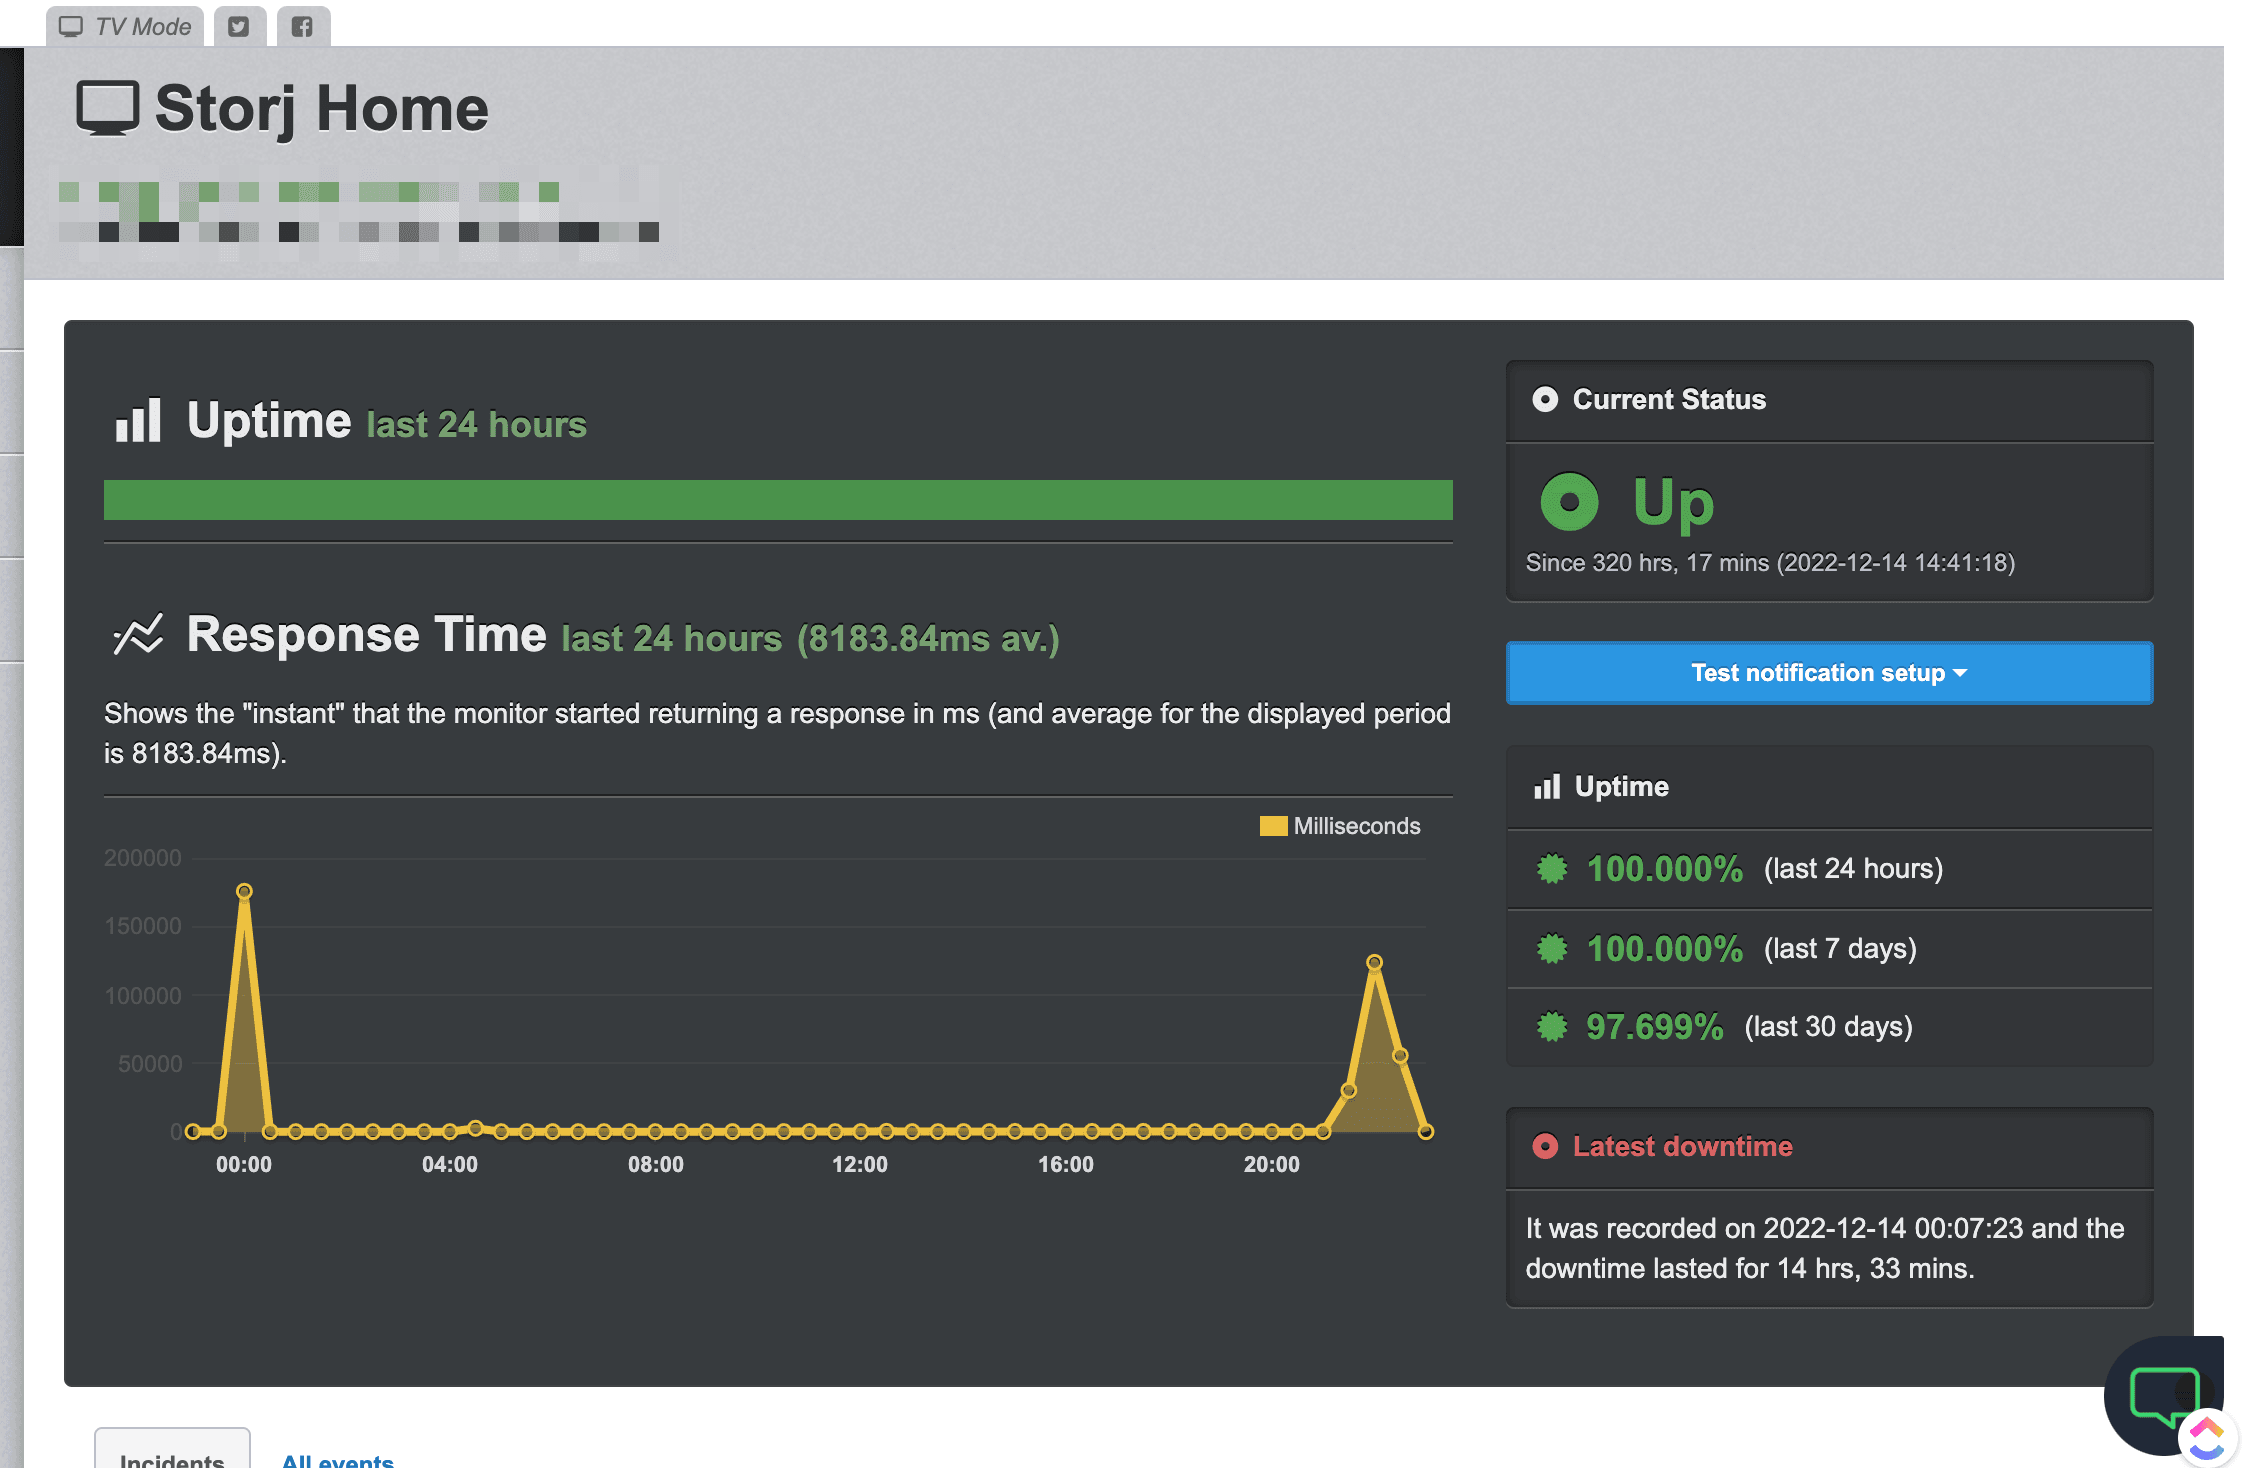Open the All events tab
This screenshot has width=2264, height=1468.
pos(338,1460)
